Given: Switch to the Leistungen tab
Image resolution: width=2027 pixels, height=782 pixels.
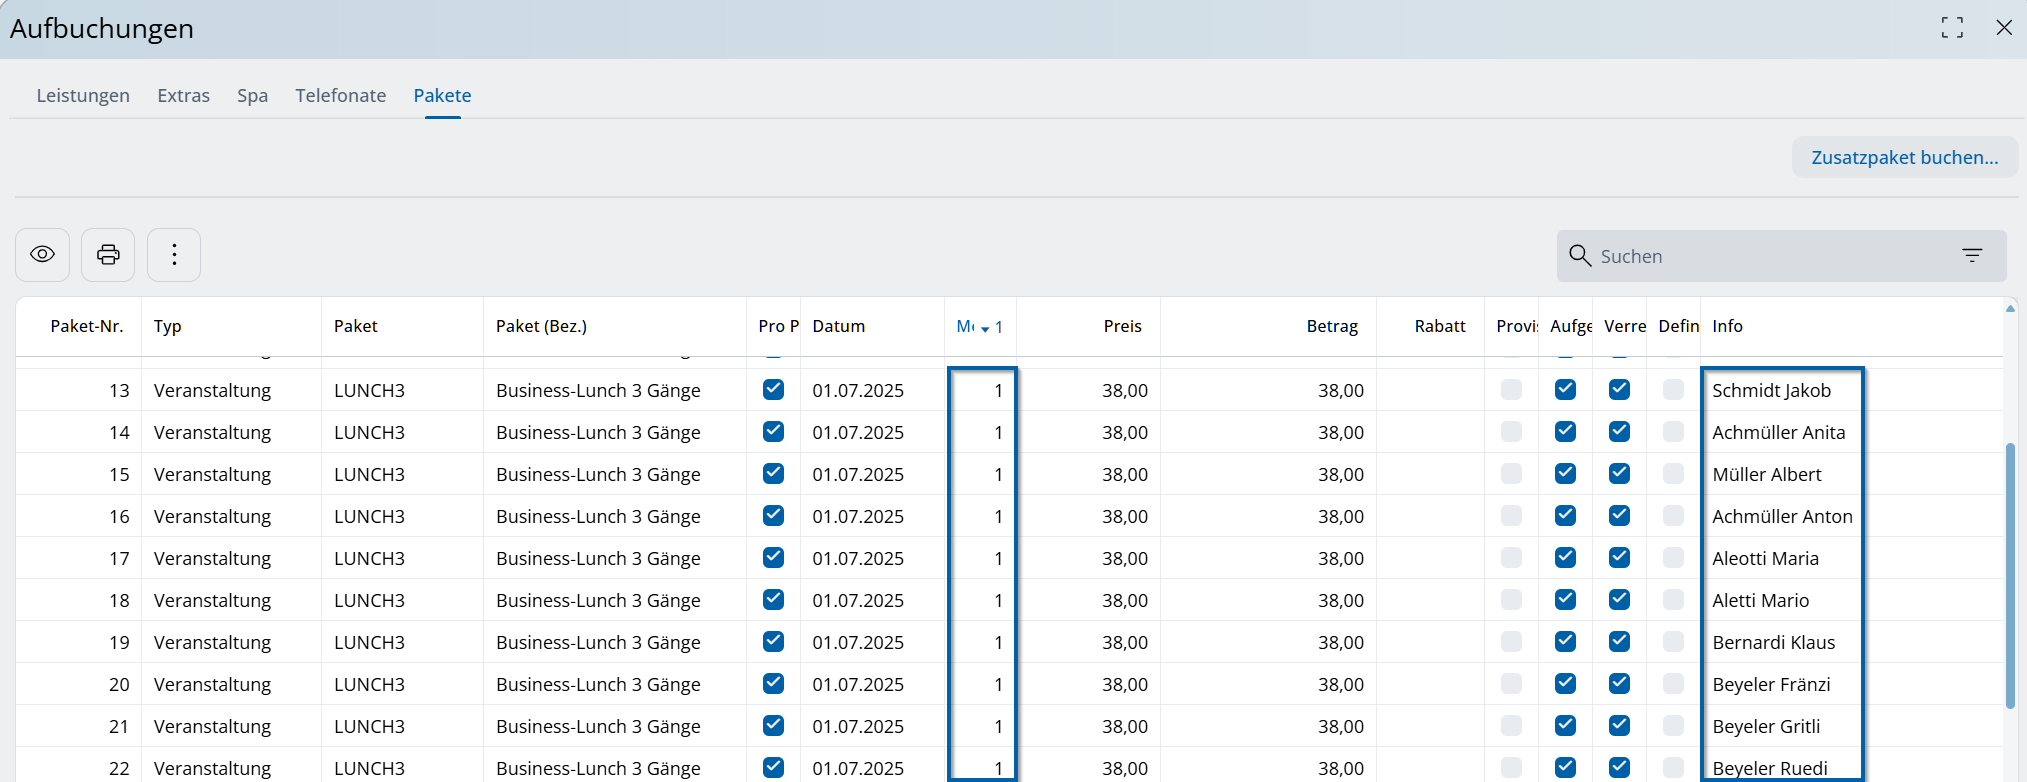Looking at the screenshot, I should click(83, 96).
